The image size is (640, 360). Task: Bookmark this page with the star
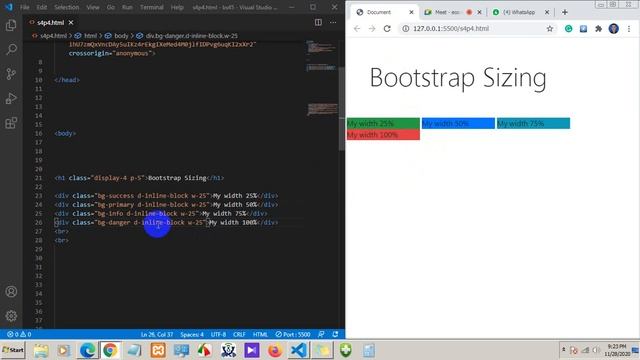coord(550,29)
